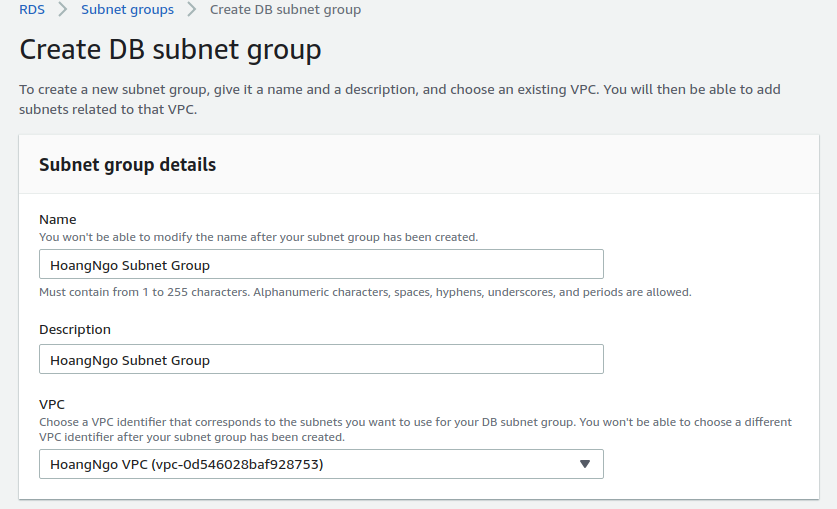Click the Subnet group details panel header
The height and width of the screenshot is (509, 837).
tap(127, 165)
